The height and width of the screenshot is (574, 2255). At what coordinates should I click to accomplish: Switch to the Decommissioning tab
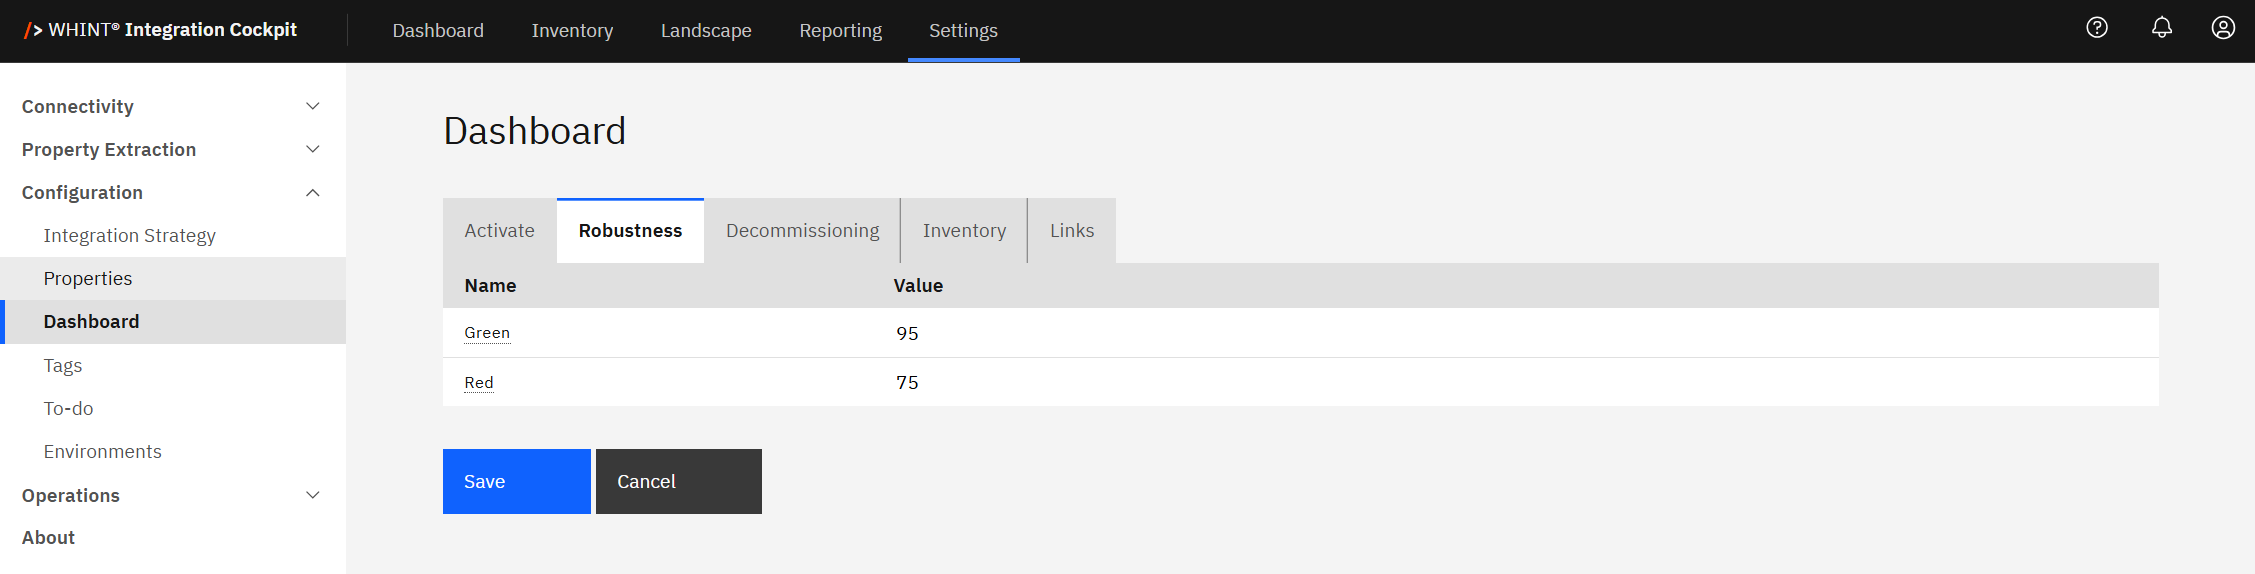802,231
